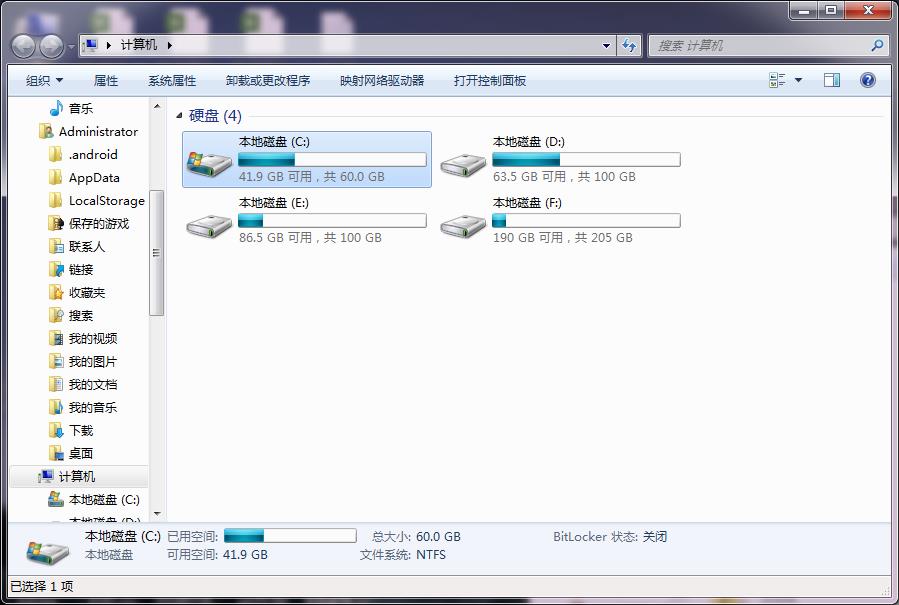899x605 pixels.
Task: Collapse the 硬盘 (4) group
Action: (x=180, y=116)
